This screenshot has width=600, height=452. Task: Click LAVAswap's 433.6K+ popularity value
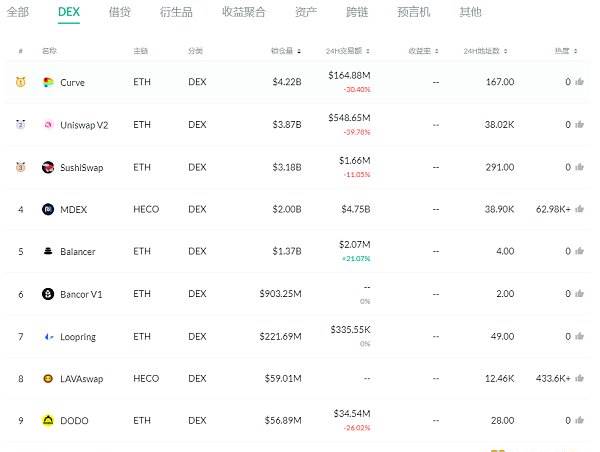pos(553,379)
